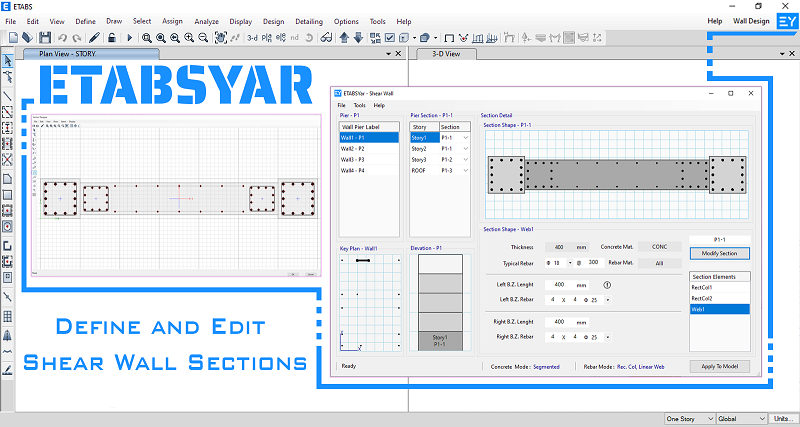800x427 pixels.
Task: Open Section dropdown for Story1 row
Action: coord(465,138)
